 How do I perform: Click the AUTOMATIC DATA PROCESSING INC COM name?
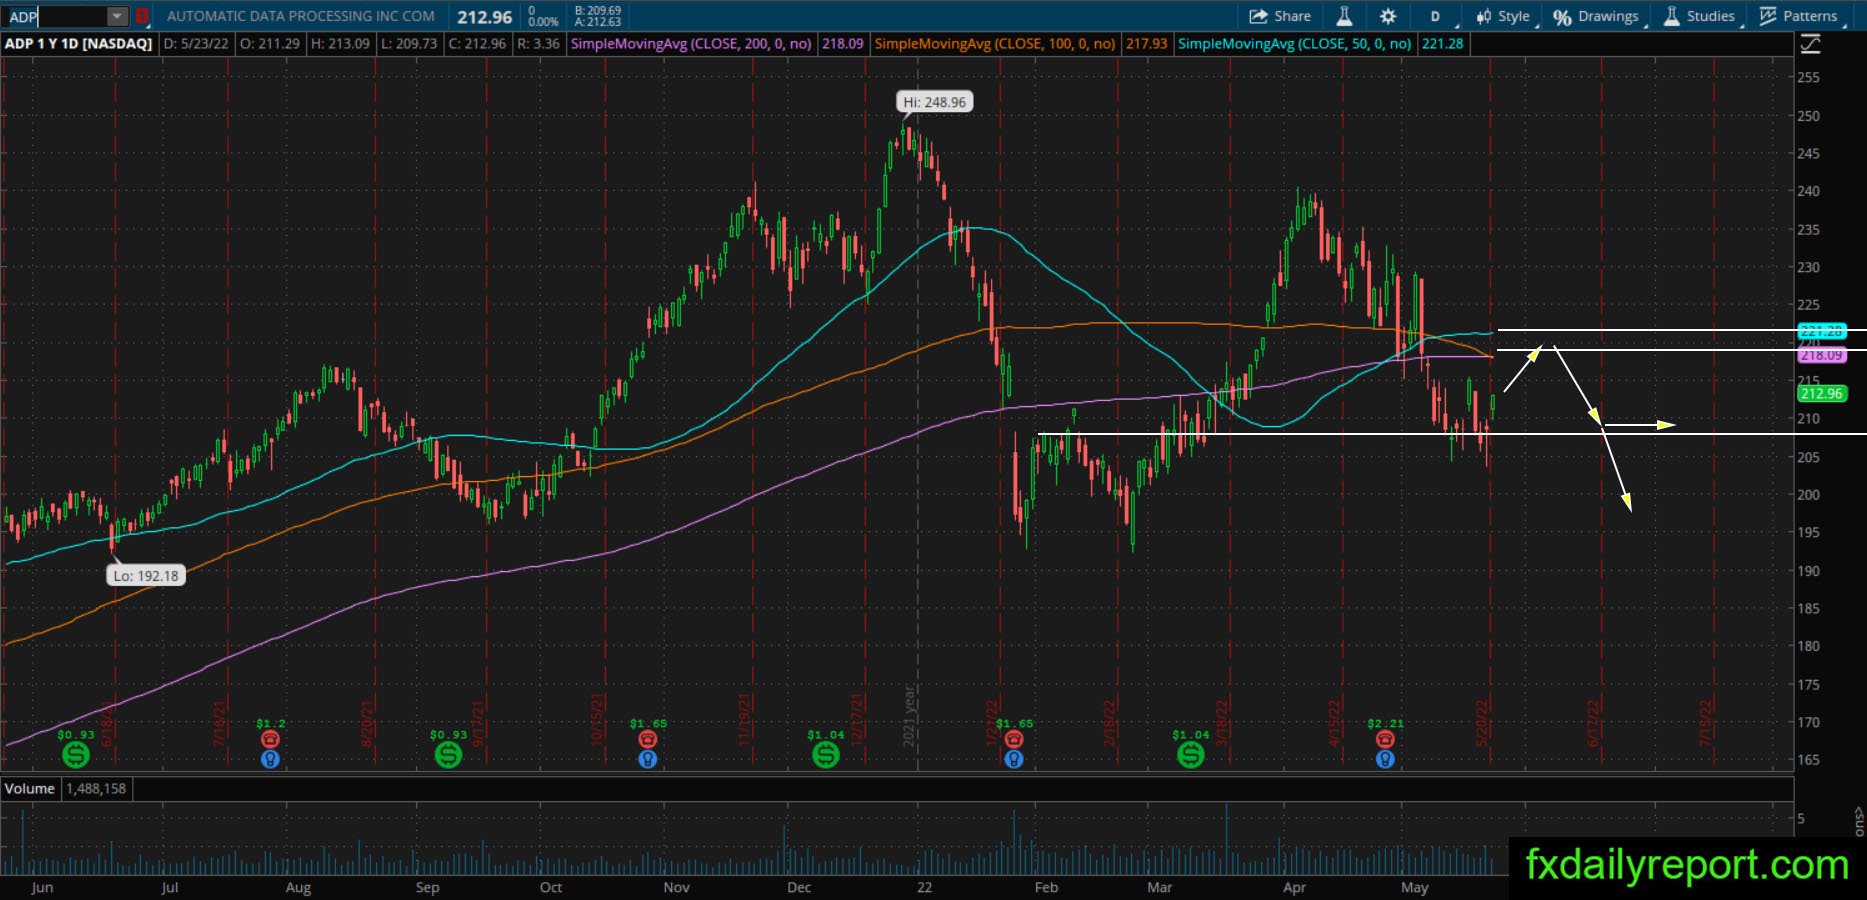(x=301, y=16)
